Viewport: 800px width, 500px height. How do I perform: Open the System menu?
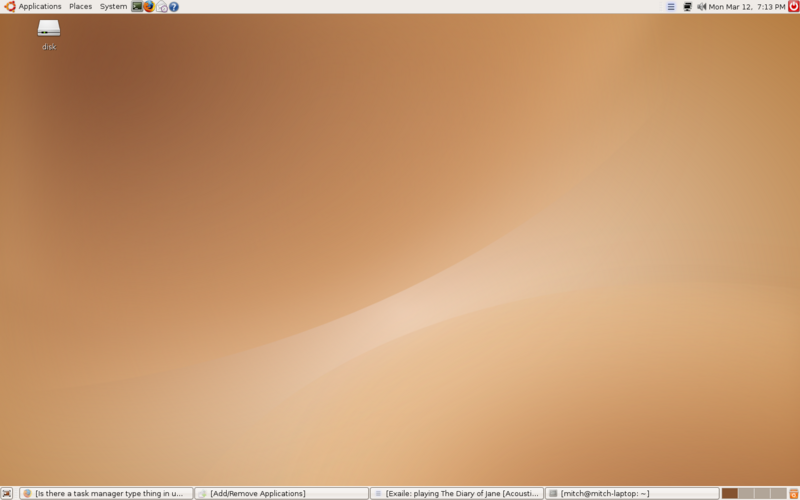pyautogui.click(x=113, y=7)
